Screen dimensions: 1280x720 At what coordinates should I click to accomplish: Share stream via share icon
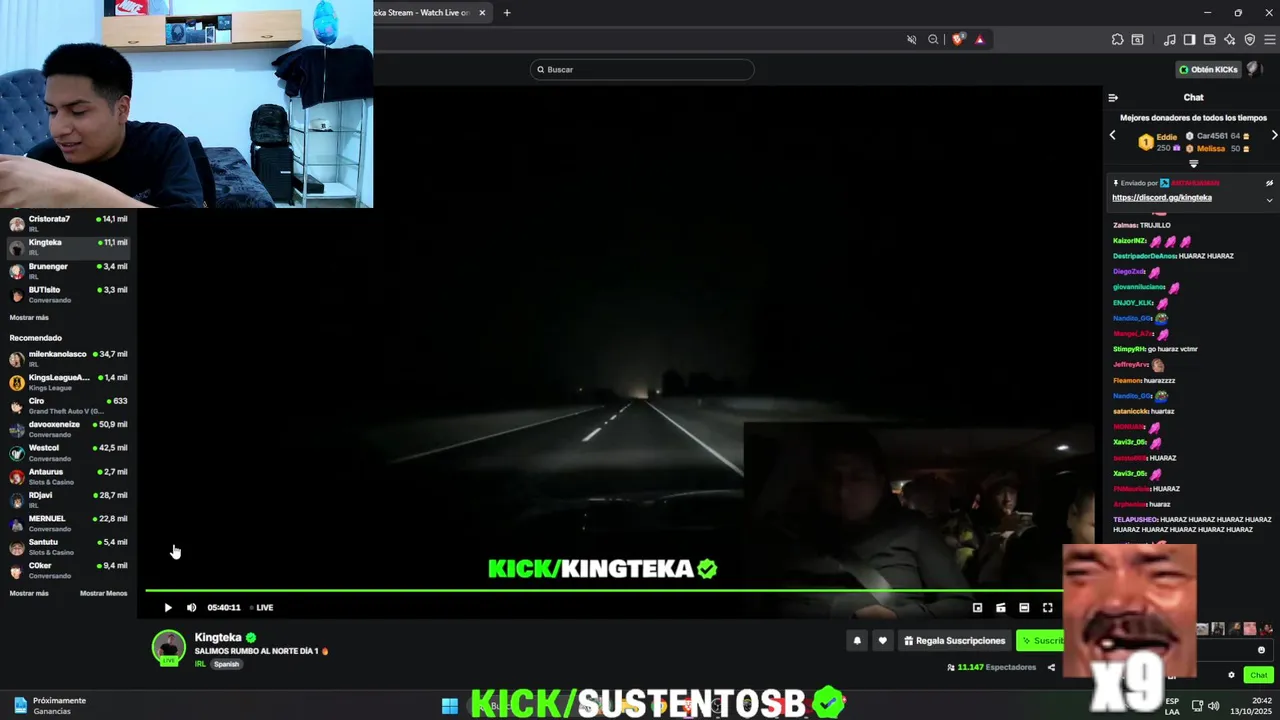pyautogui.click(x=1051, y=667)
